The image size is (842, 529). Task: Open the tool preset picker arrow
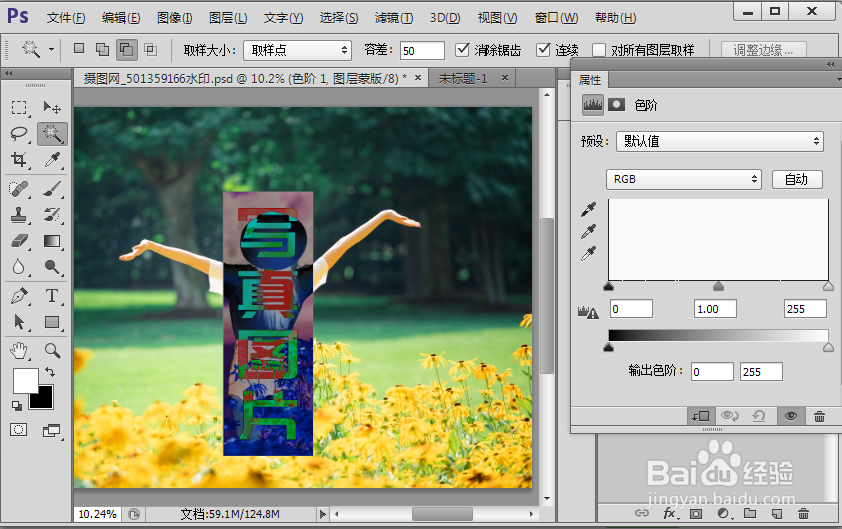point(52,49)
